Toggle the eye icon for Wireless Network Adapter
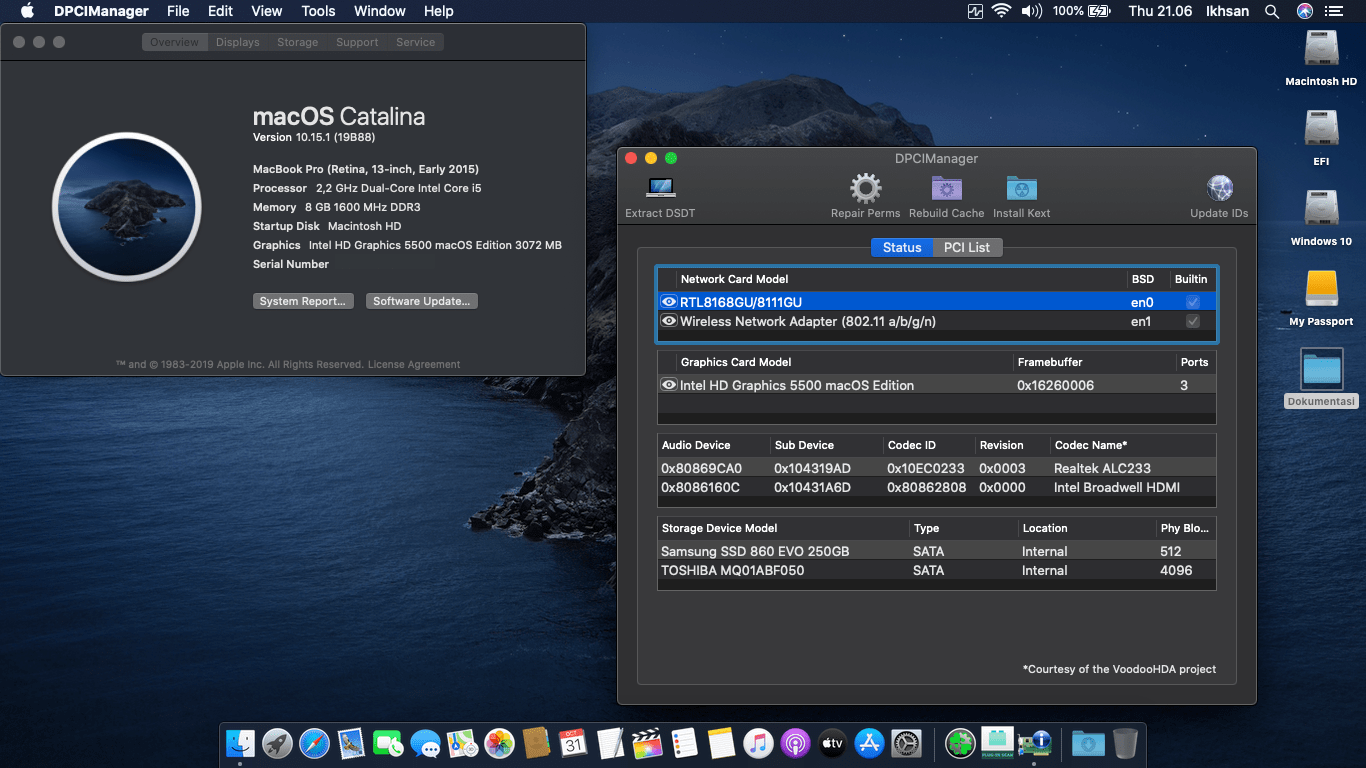1366x768 pixels. pos(668,321)
